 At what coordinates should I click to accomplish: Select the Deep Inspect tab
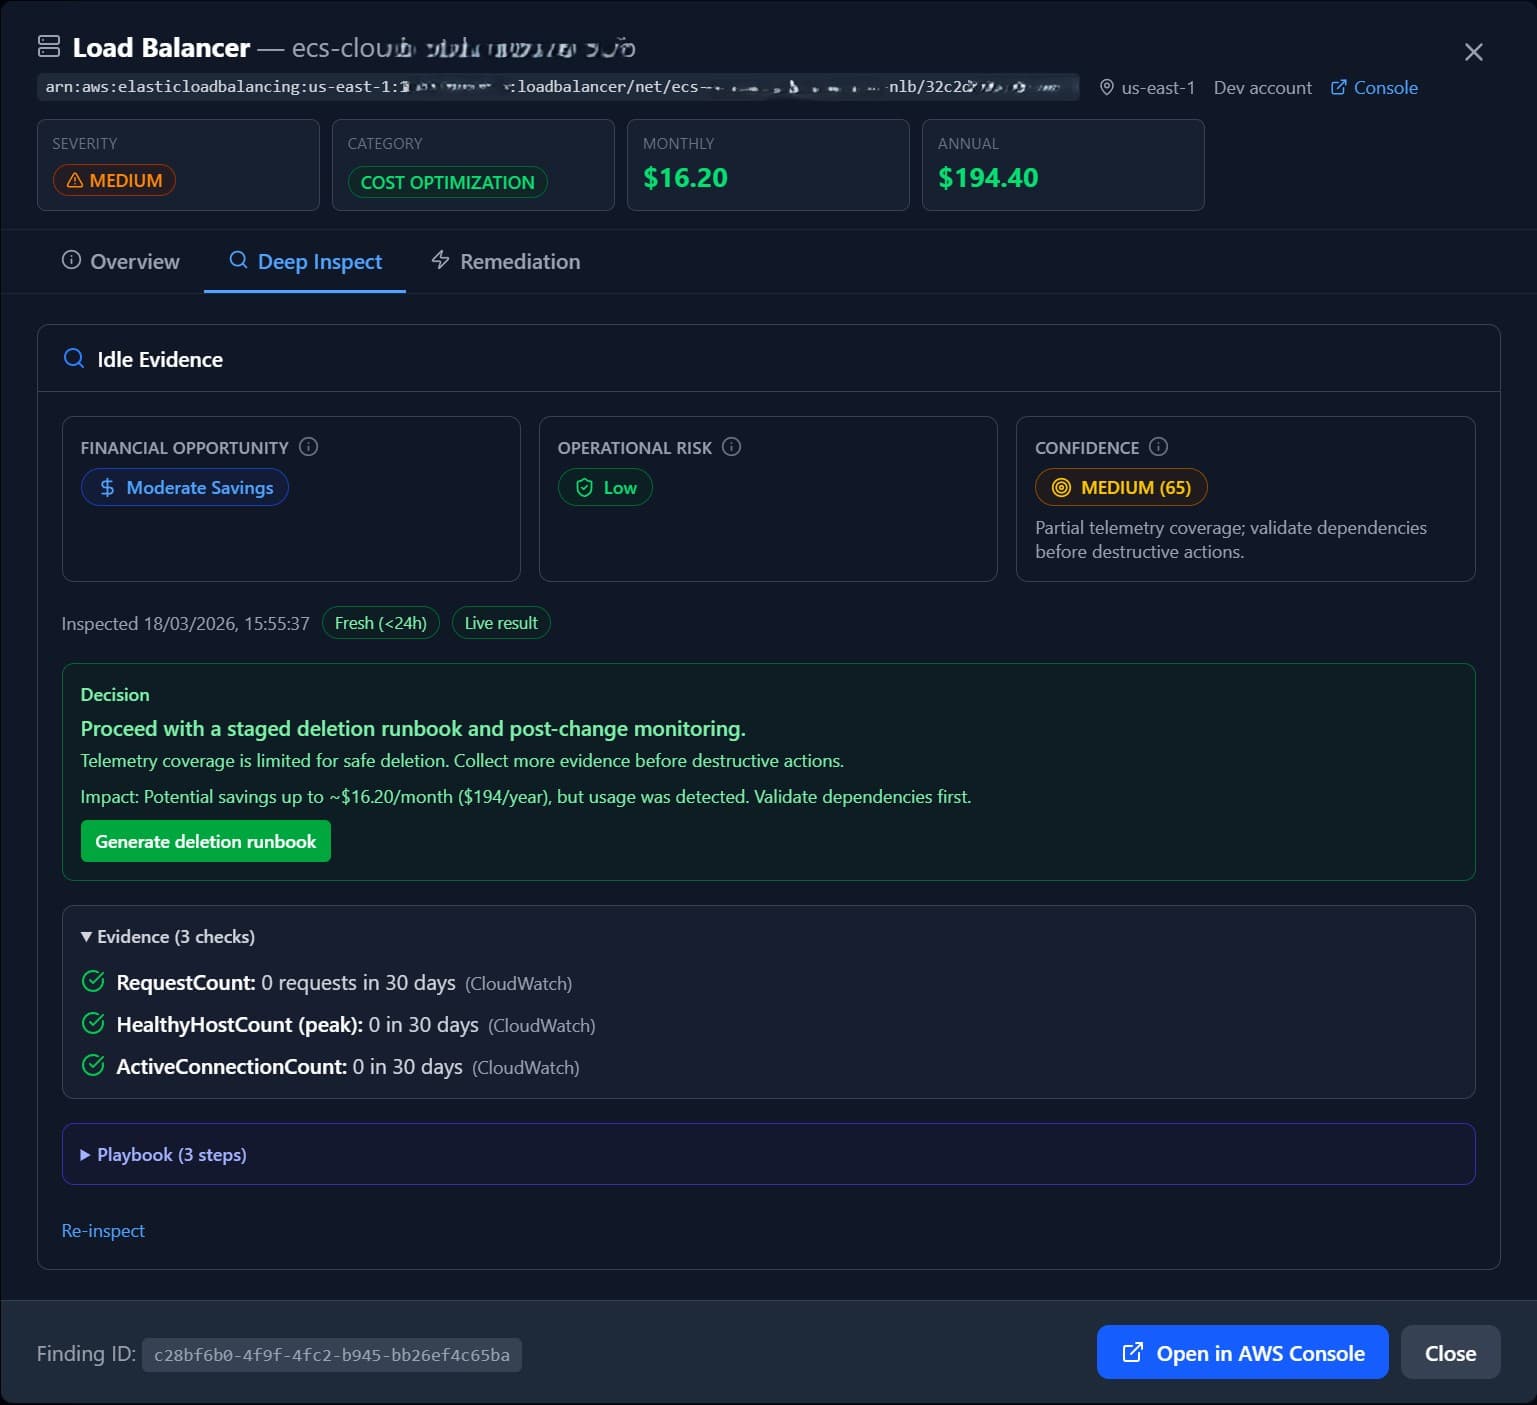point(305,262)
